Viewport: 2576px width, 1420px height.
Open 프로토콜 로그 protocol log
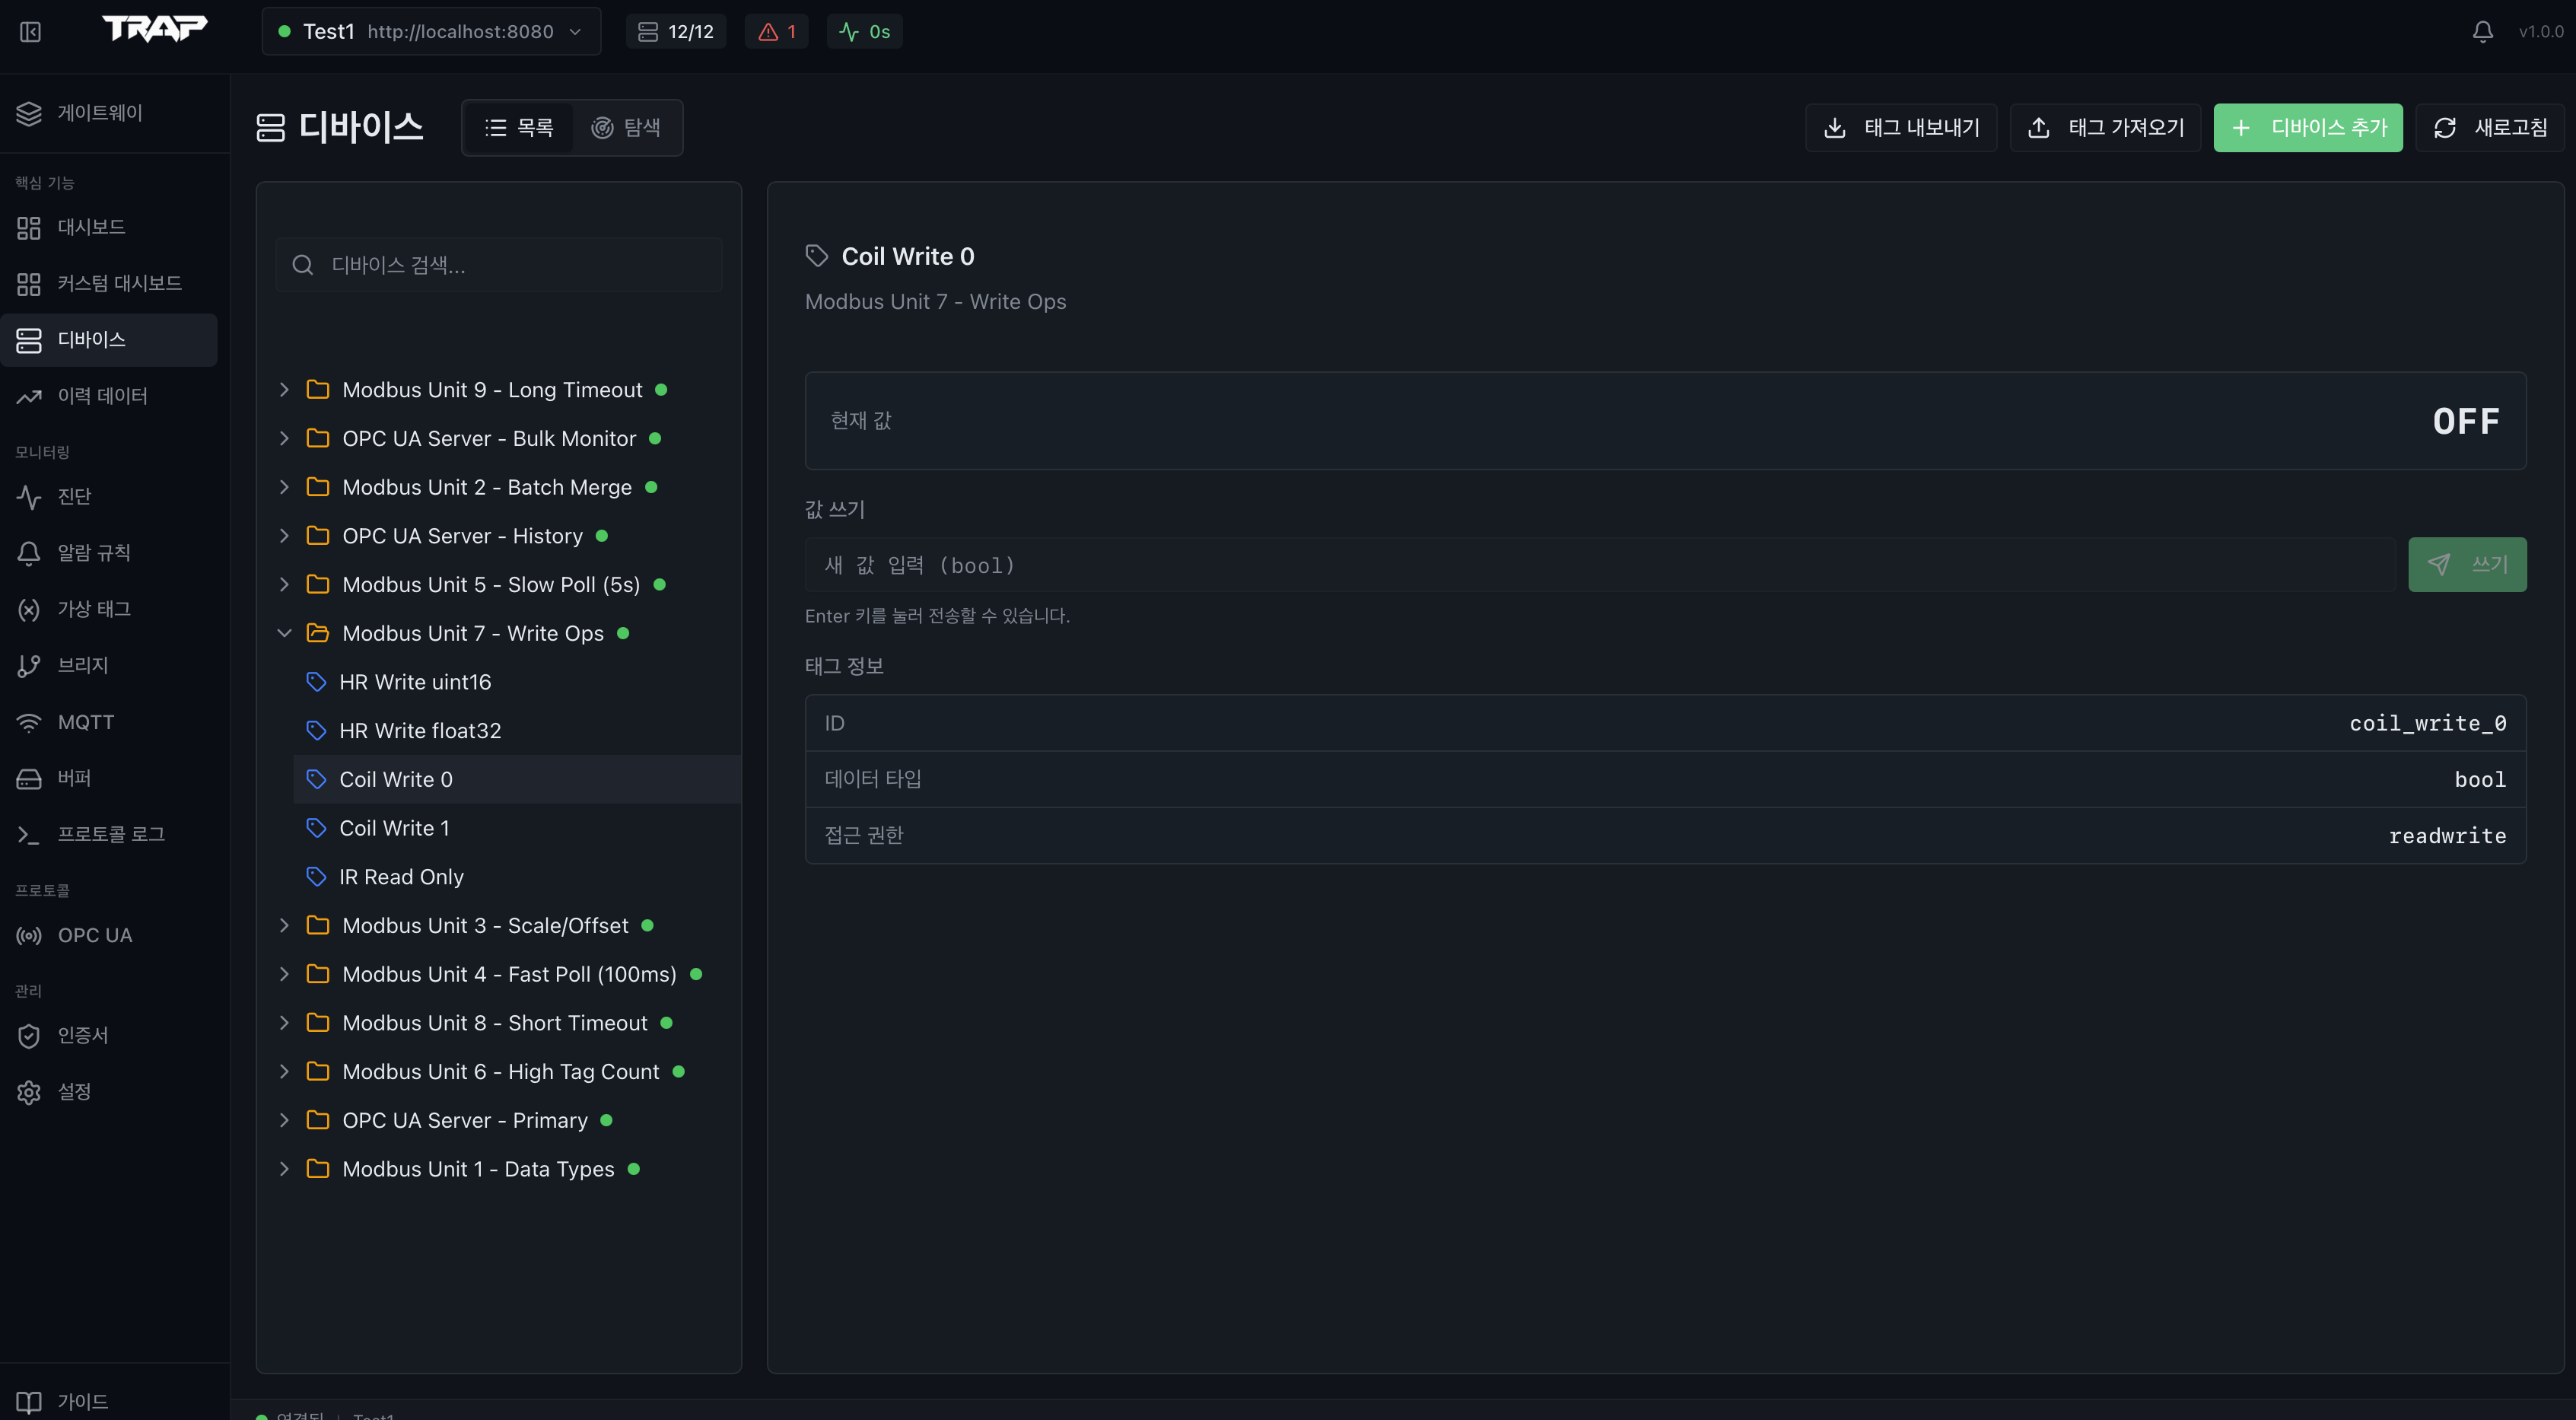pyautogui.click(x=110, y=834)
